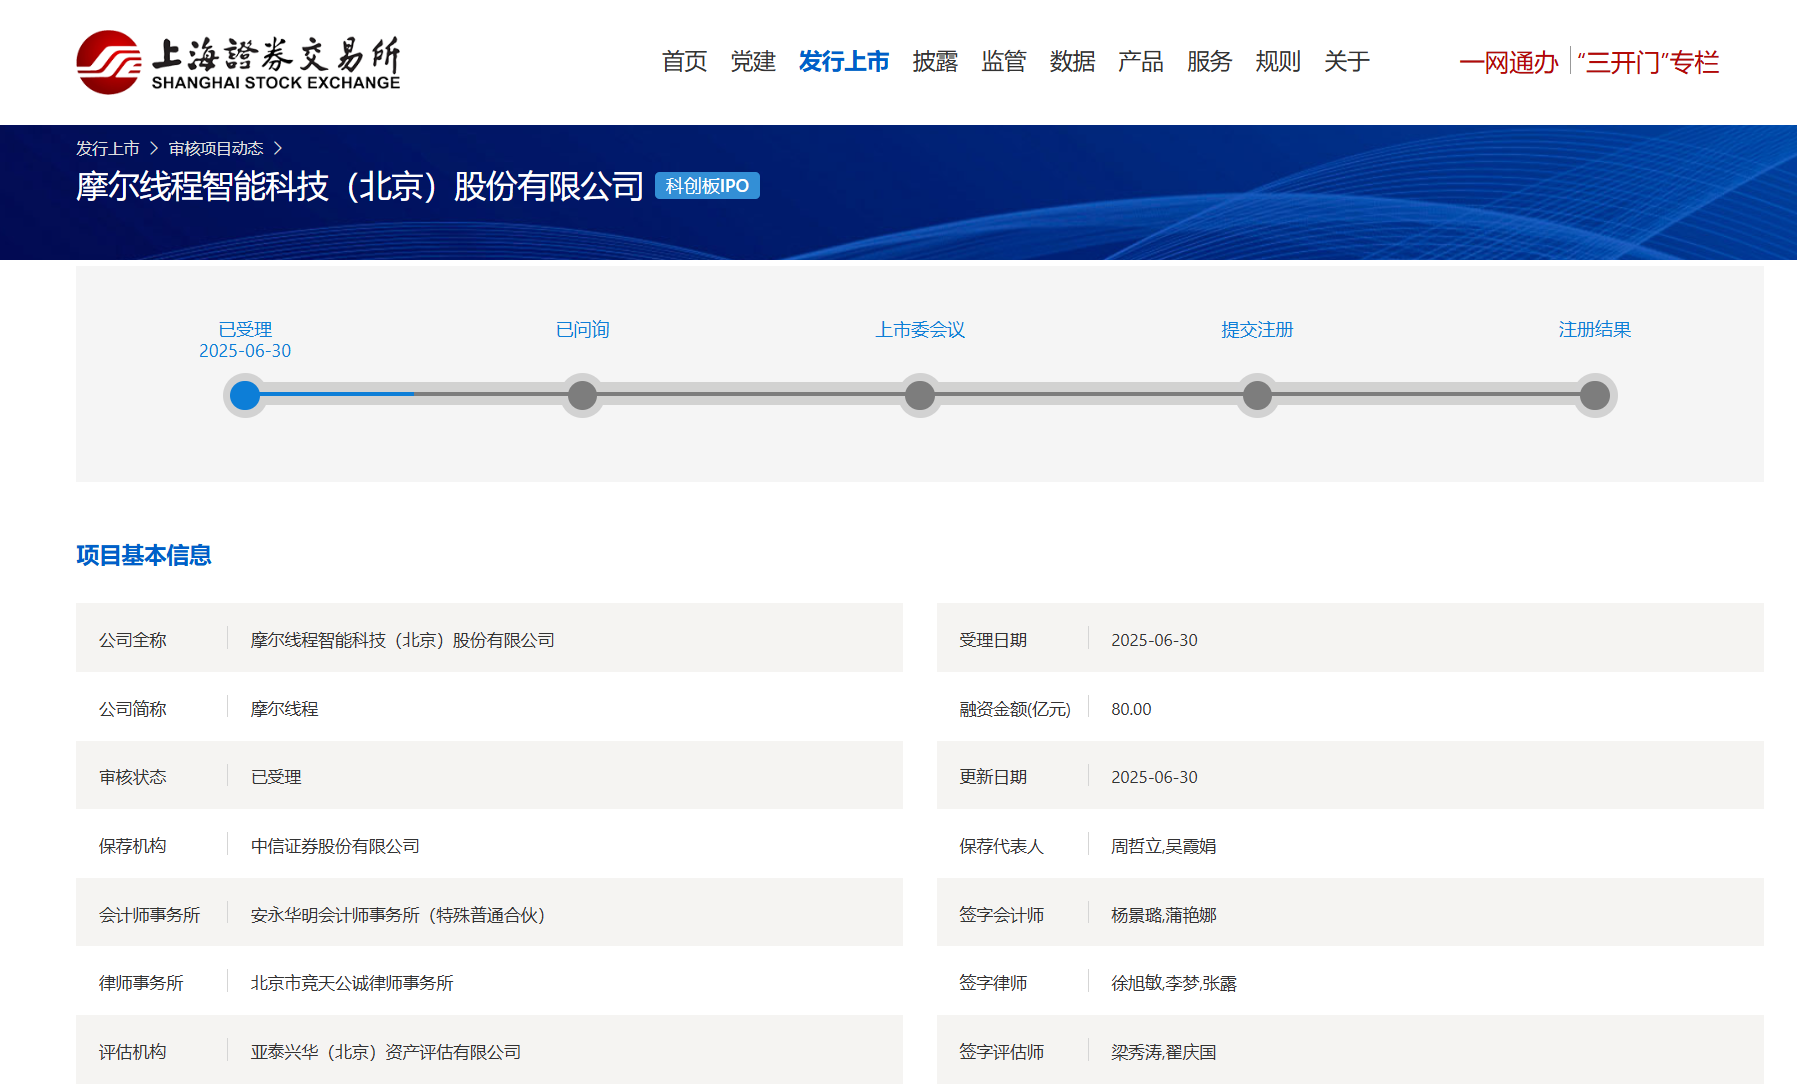Click the 会计师事务所 label
The width and height of the screenshot is (1797, 1091).
click(149, 915)
